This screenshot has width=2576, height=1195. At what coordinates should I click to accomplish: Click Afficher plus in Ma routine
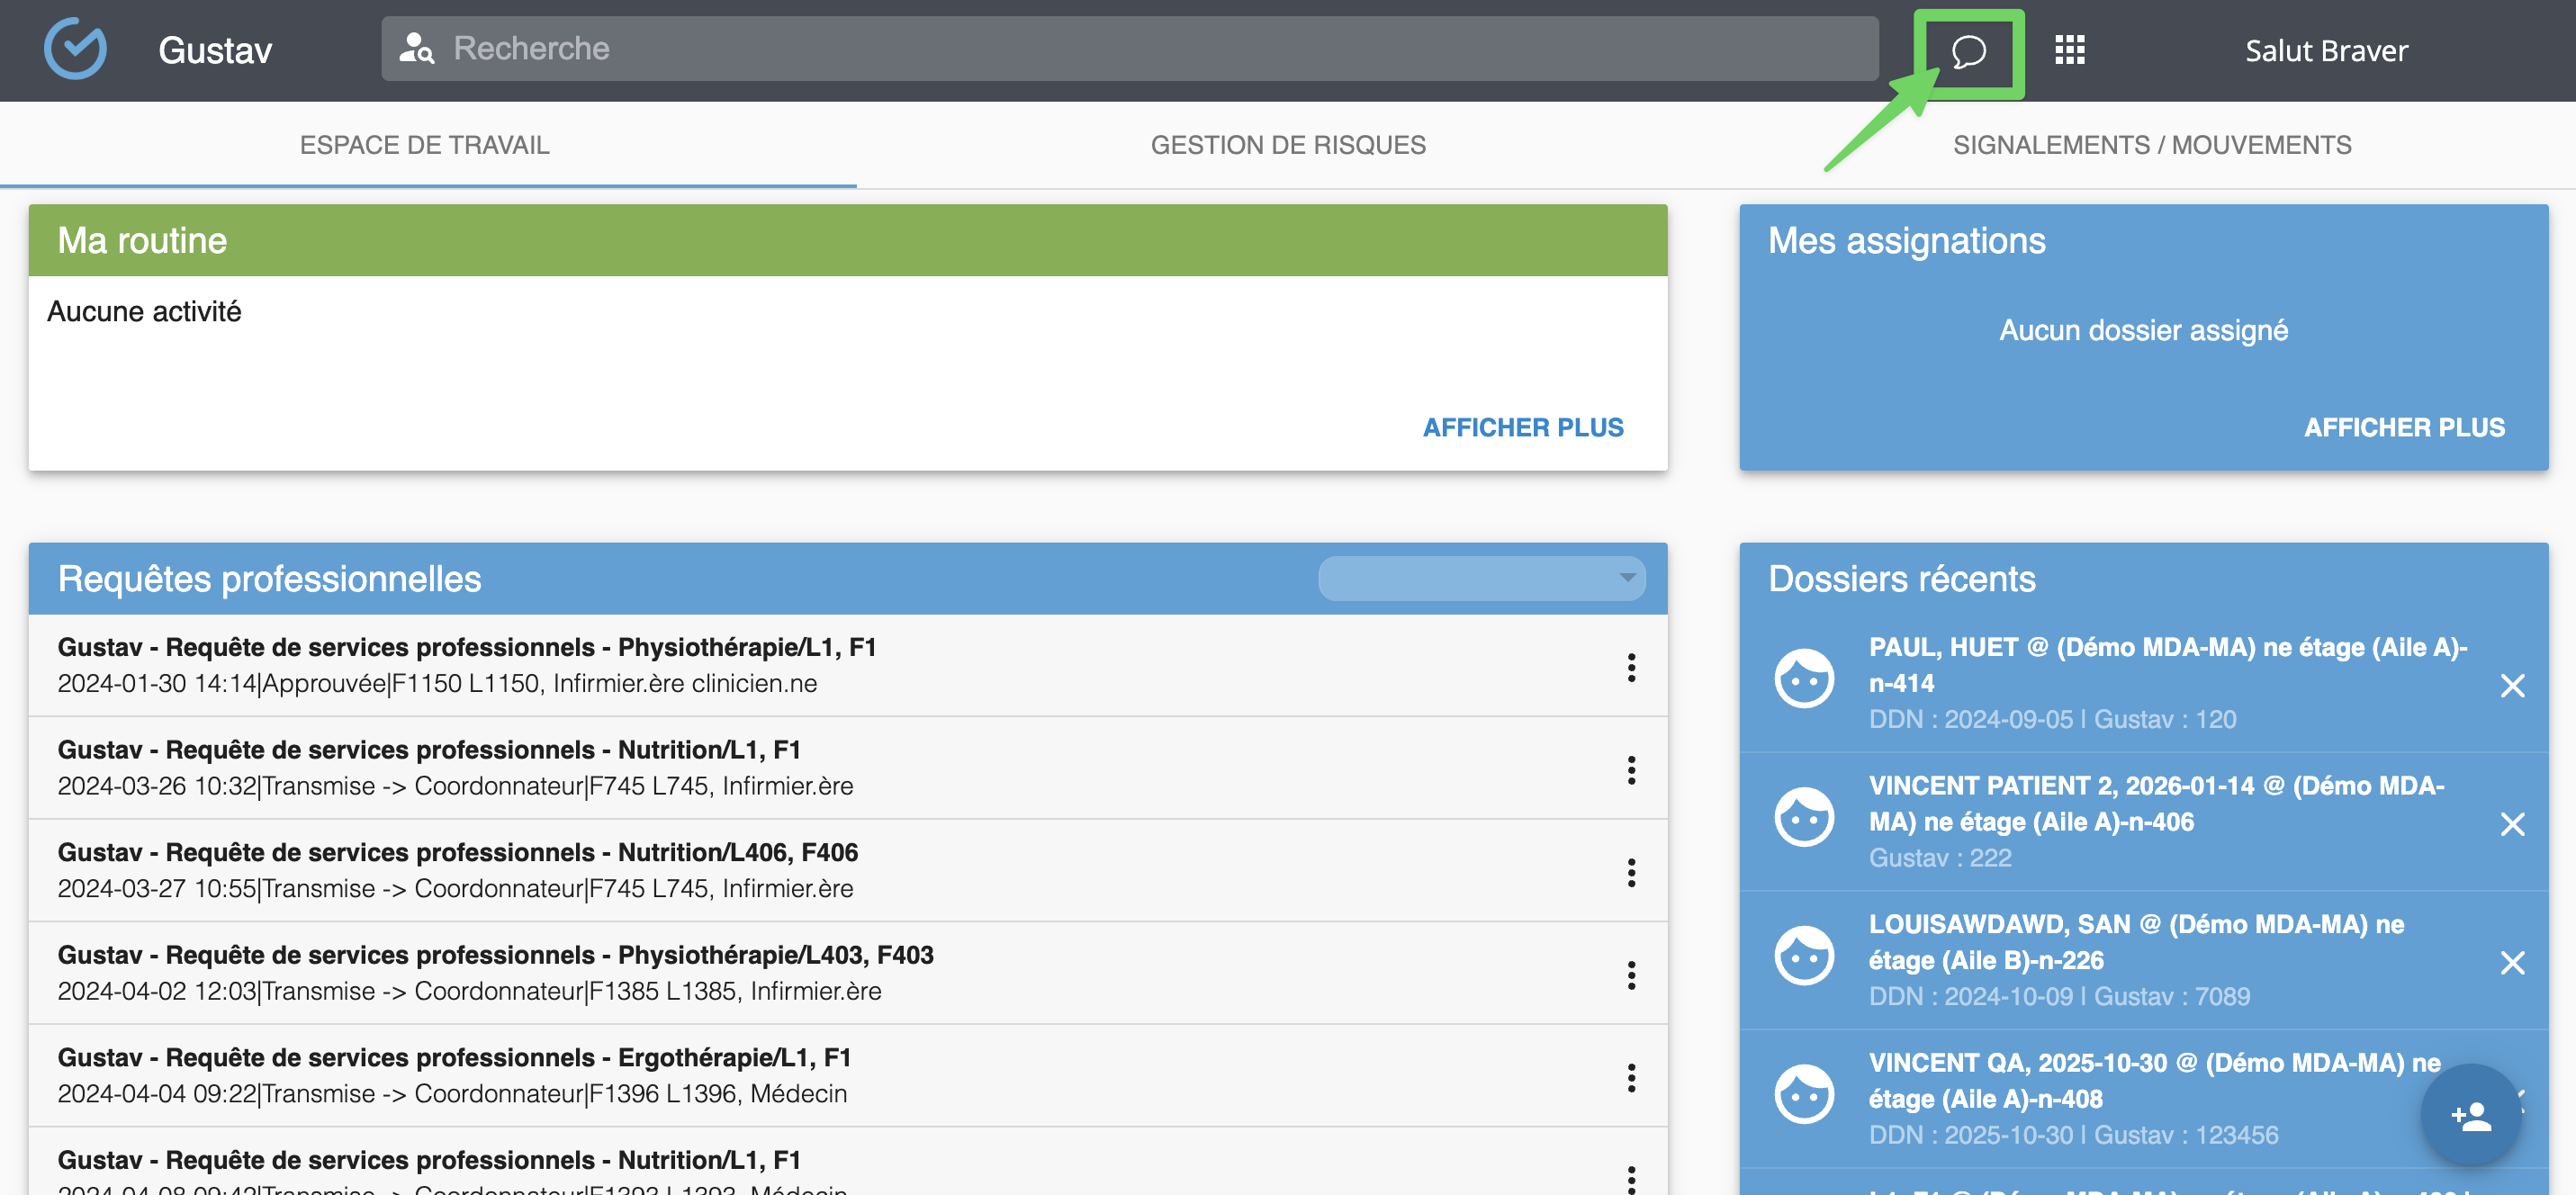coord(1522,427)
